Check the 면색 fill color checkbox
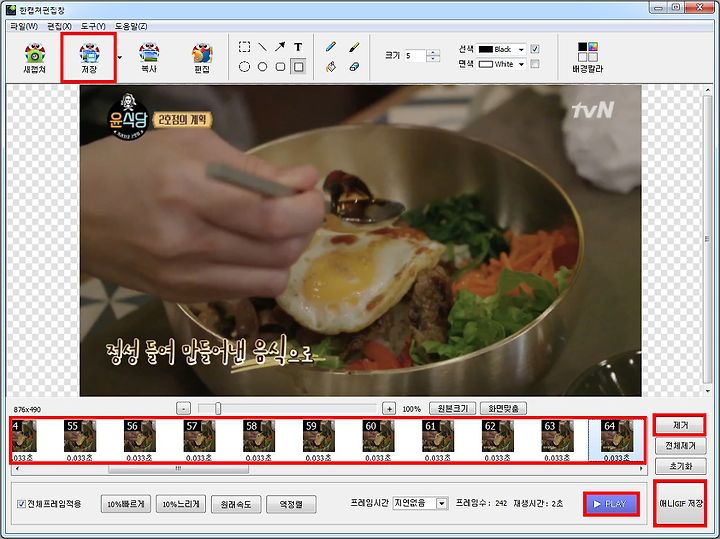This screenshot has height=539, width=720. point(535,64)
